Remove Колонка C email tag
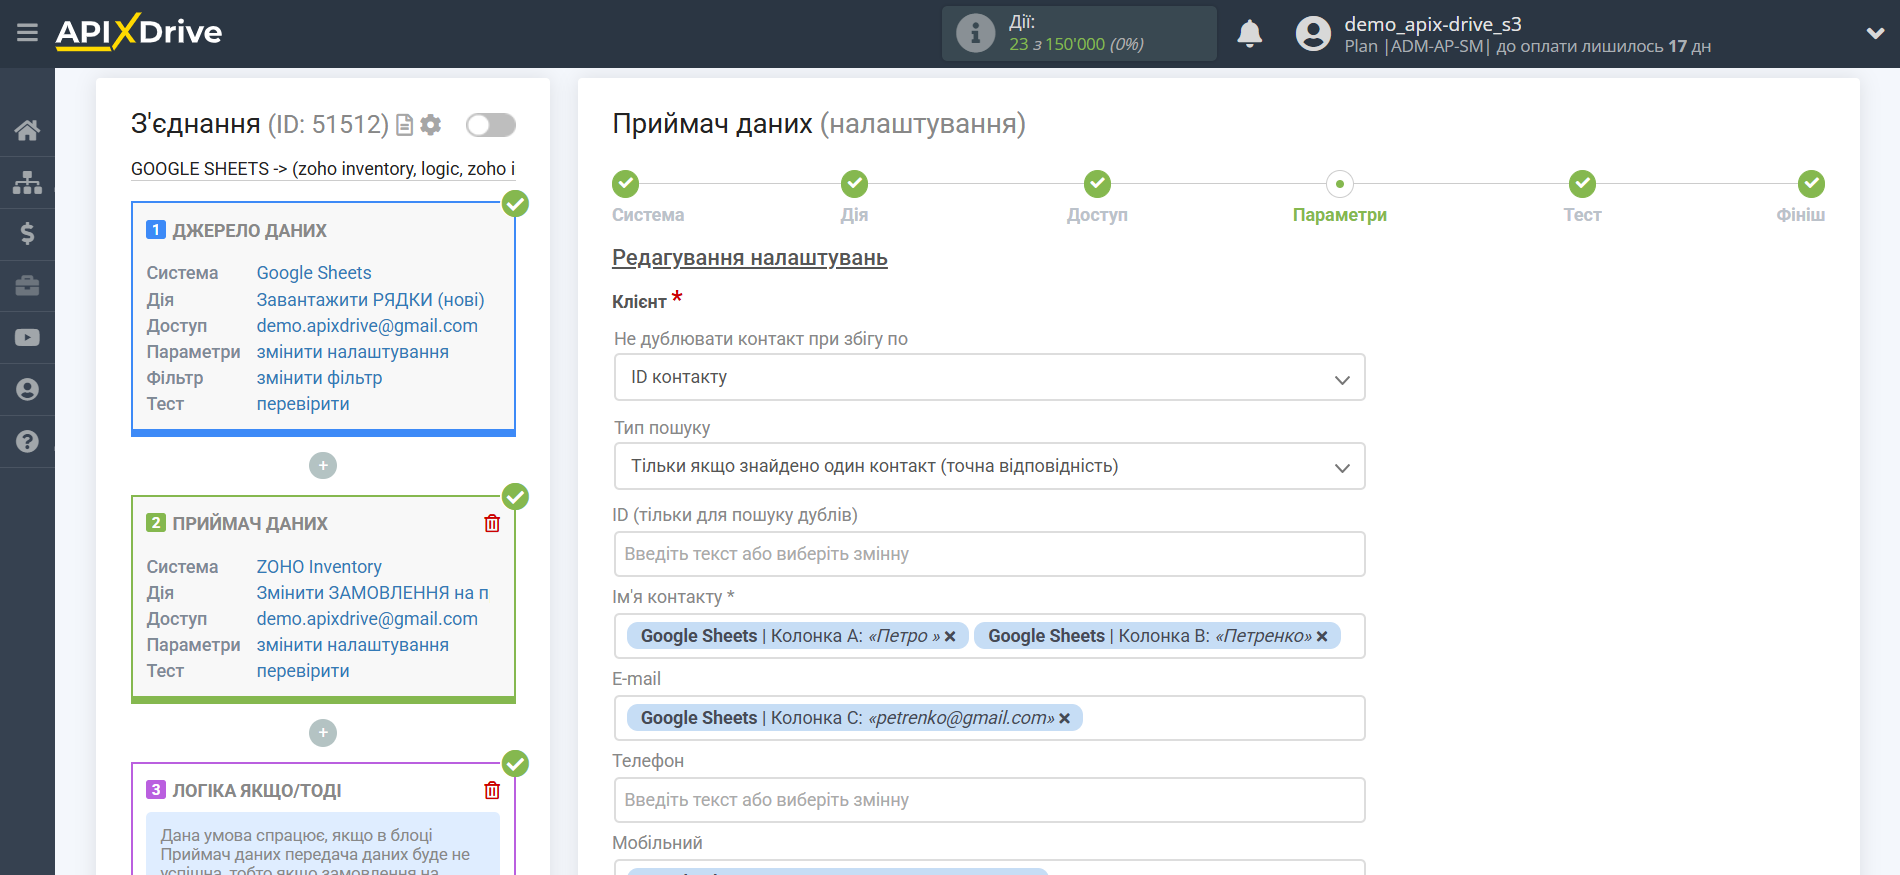 [1065, 718]
